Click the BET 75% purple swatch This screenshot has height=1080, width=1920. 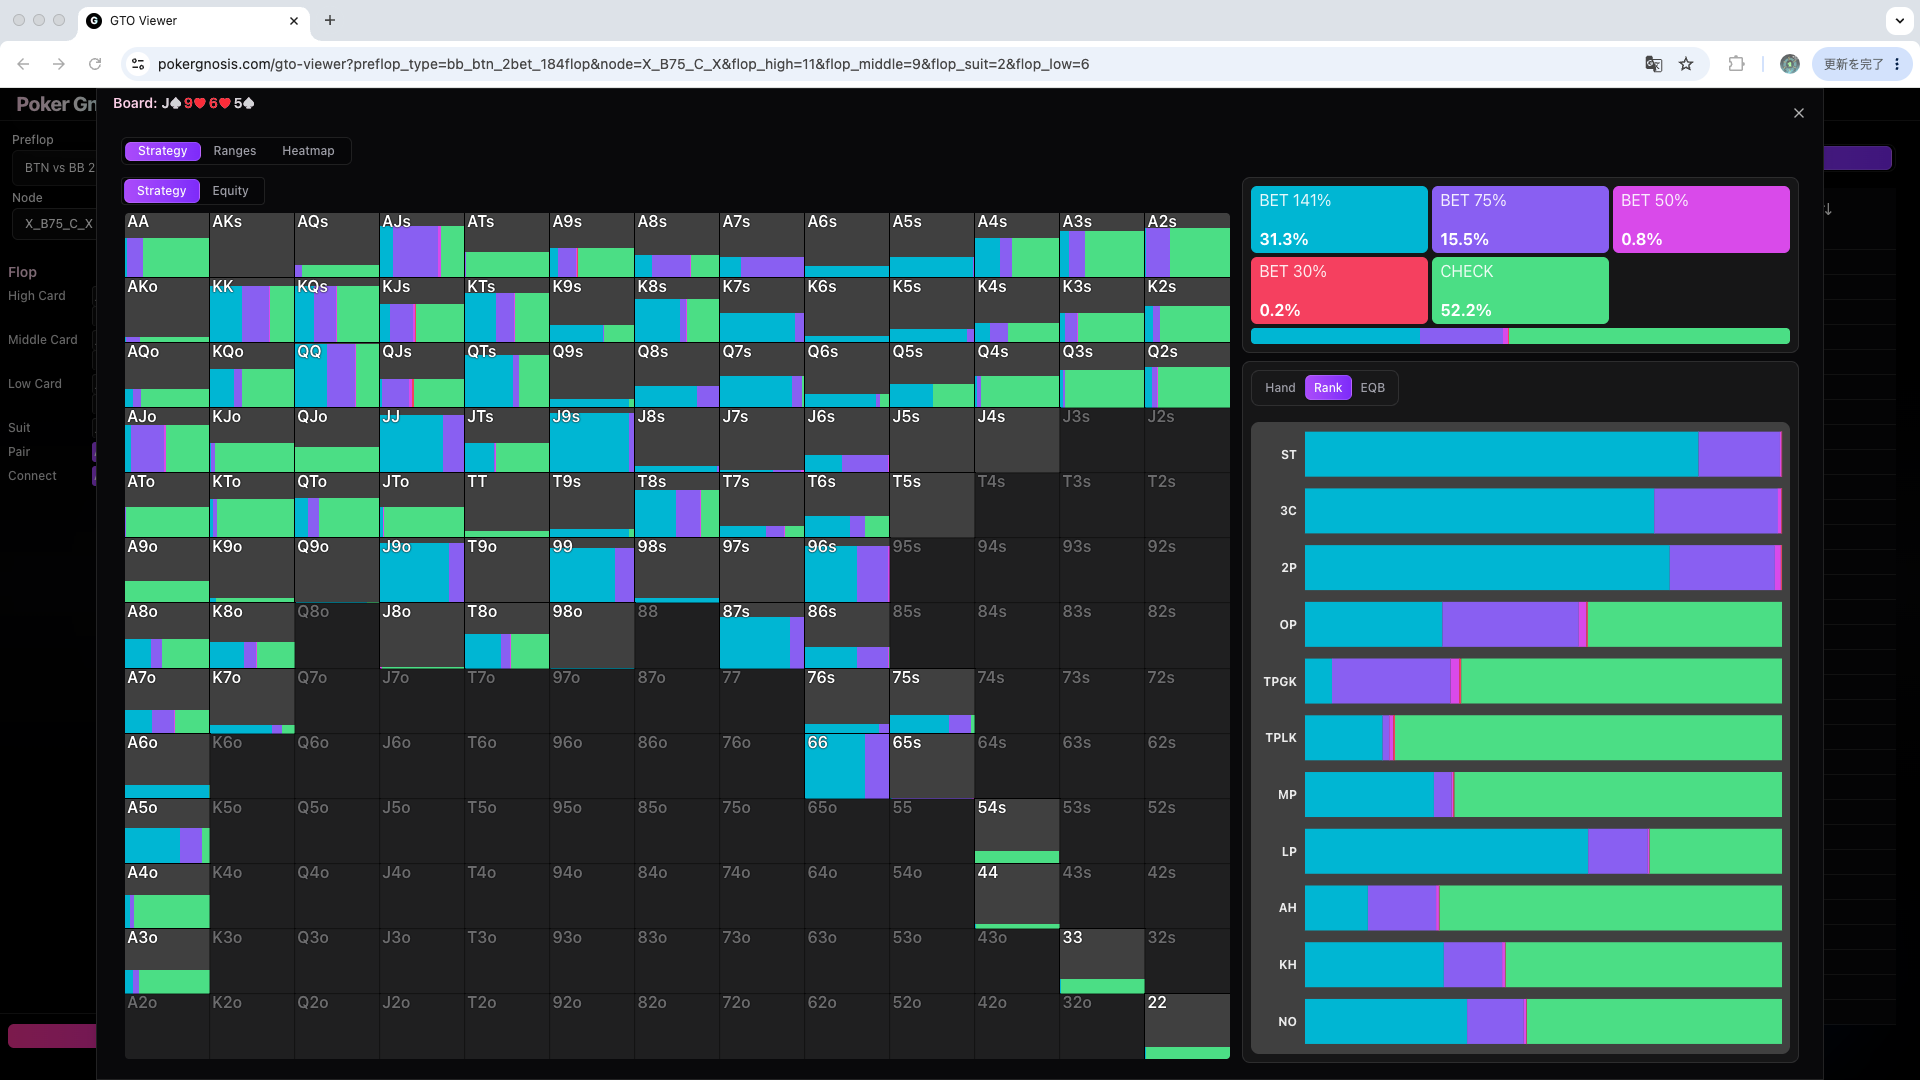point(1520,219)
